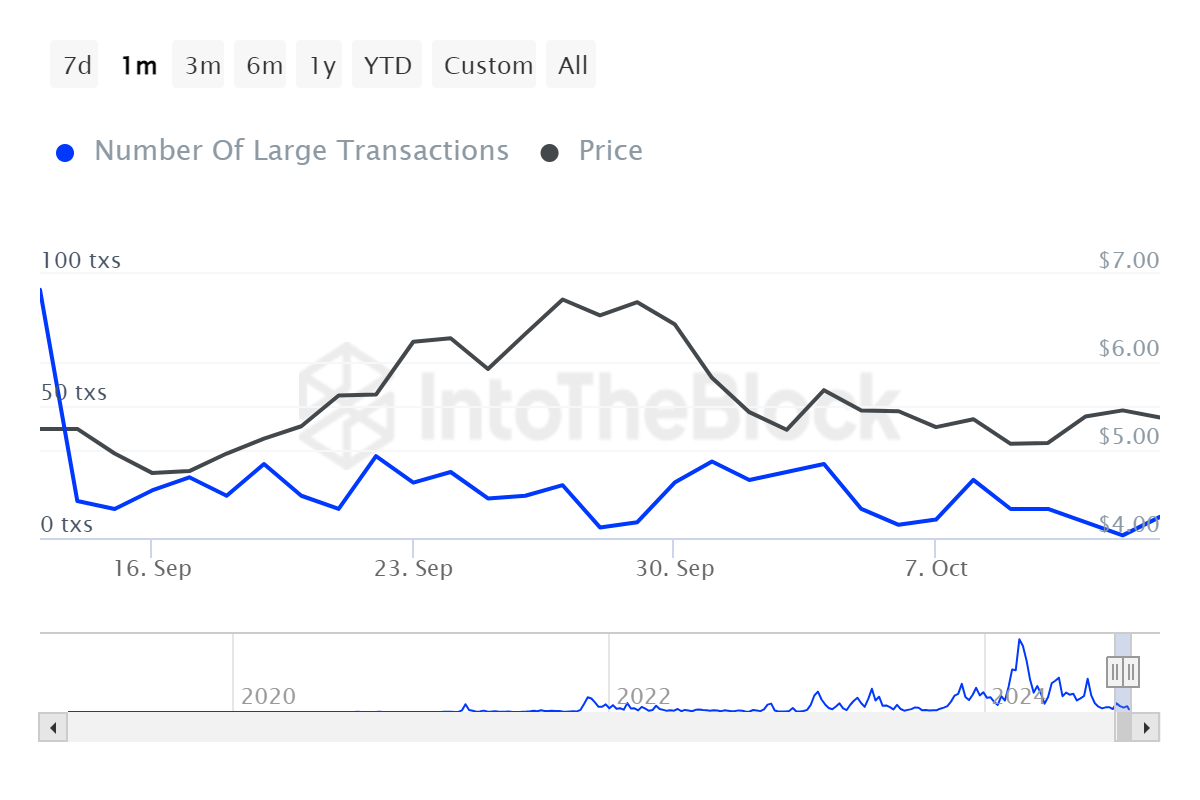Screen dimensions: 1200x800
Task: Choose the YTD range
Action: [387, 65]
